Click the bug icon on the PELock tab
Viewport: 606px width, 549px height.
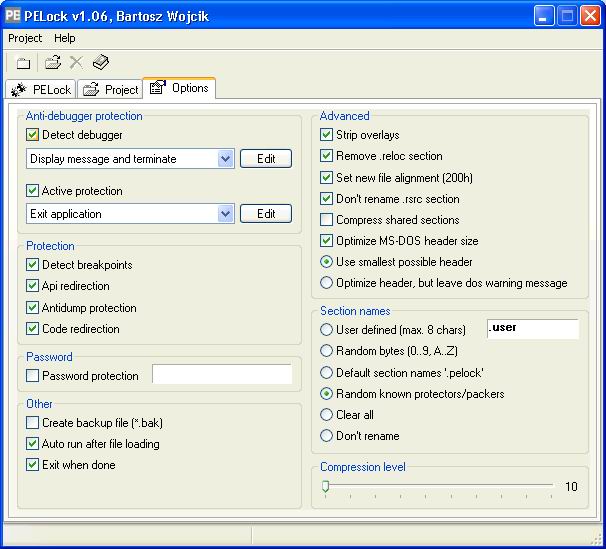[19, 90]
